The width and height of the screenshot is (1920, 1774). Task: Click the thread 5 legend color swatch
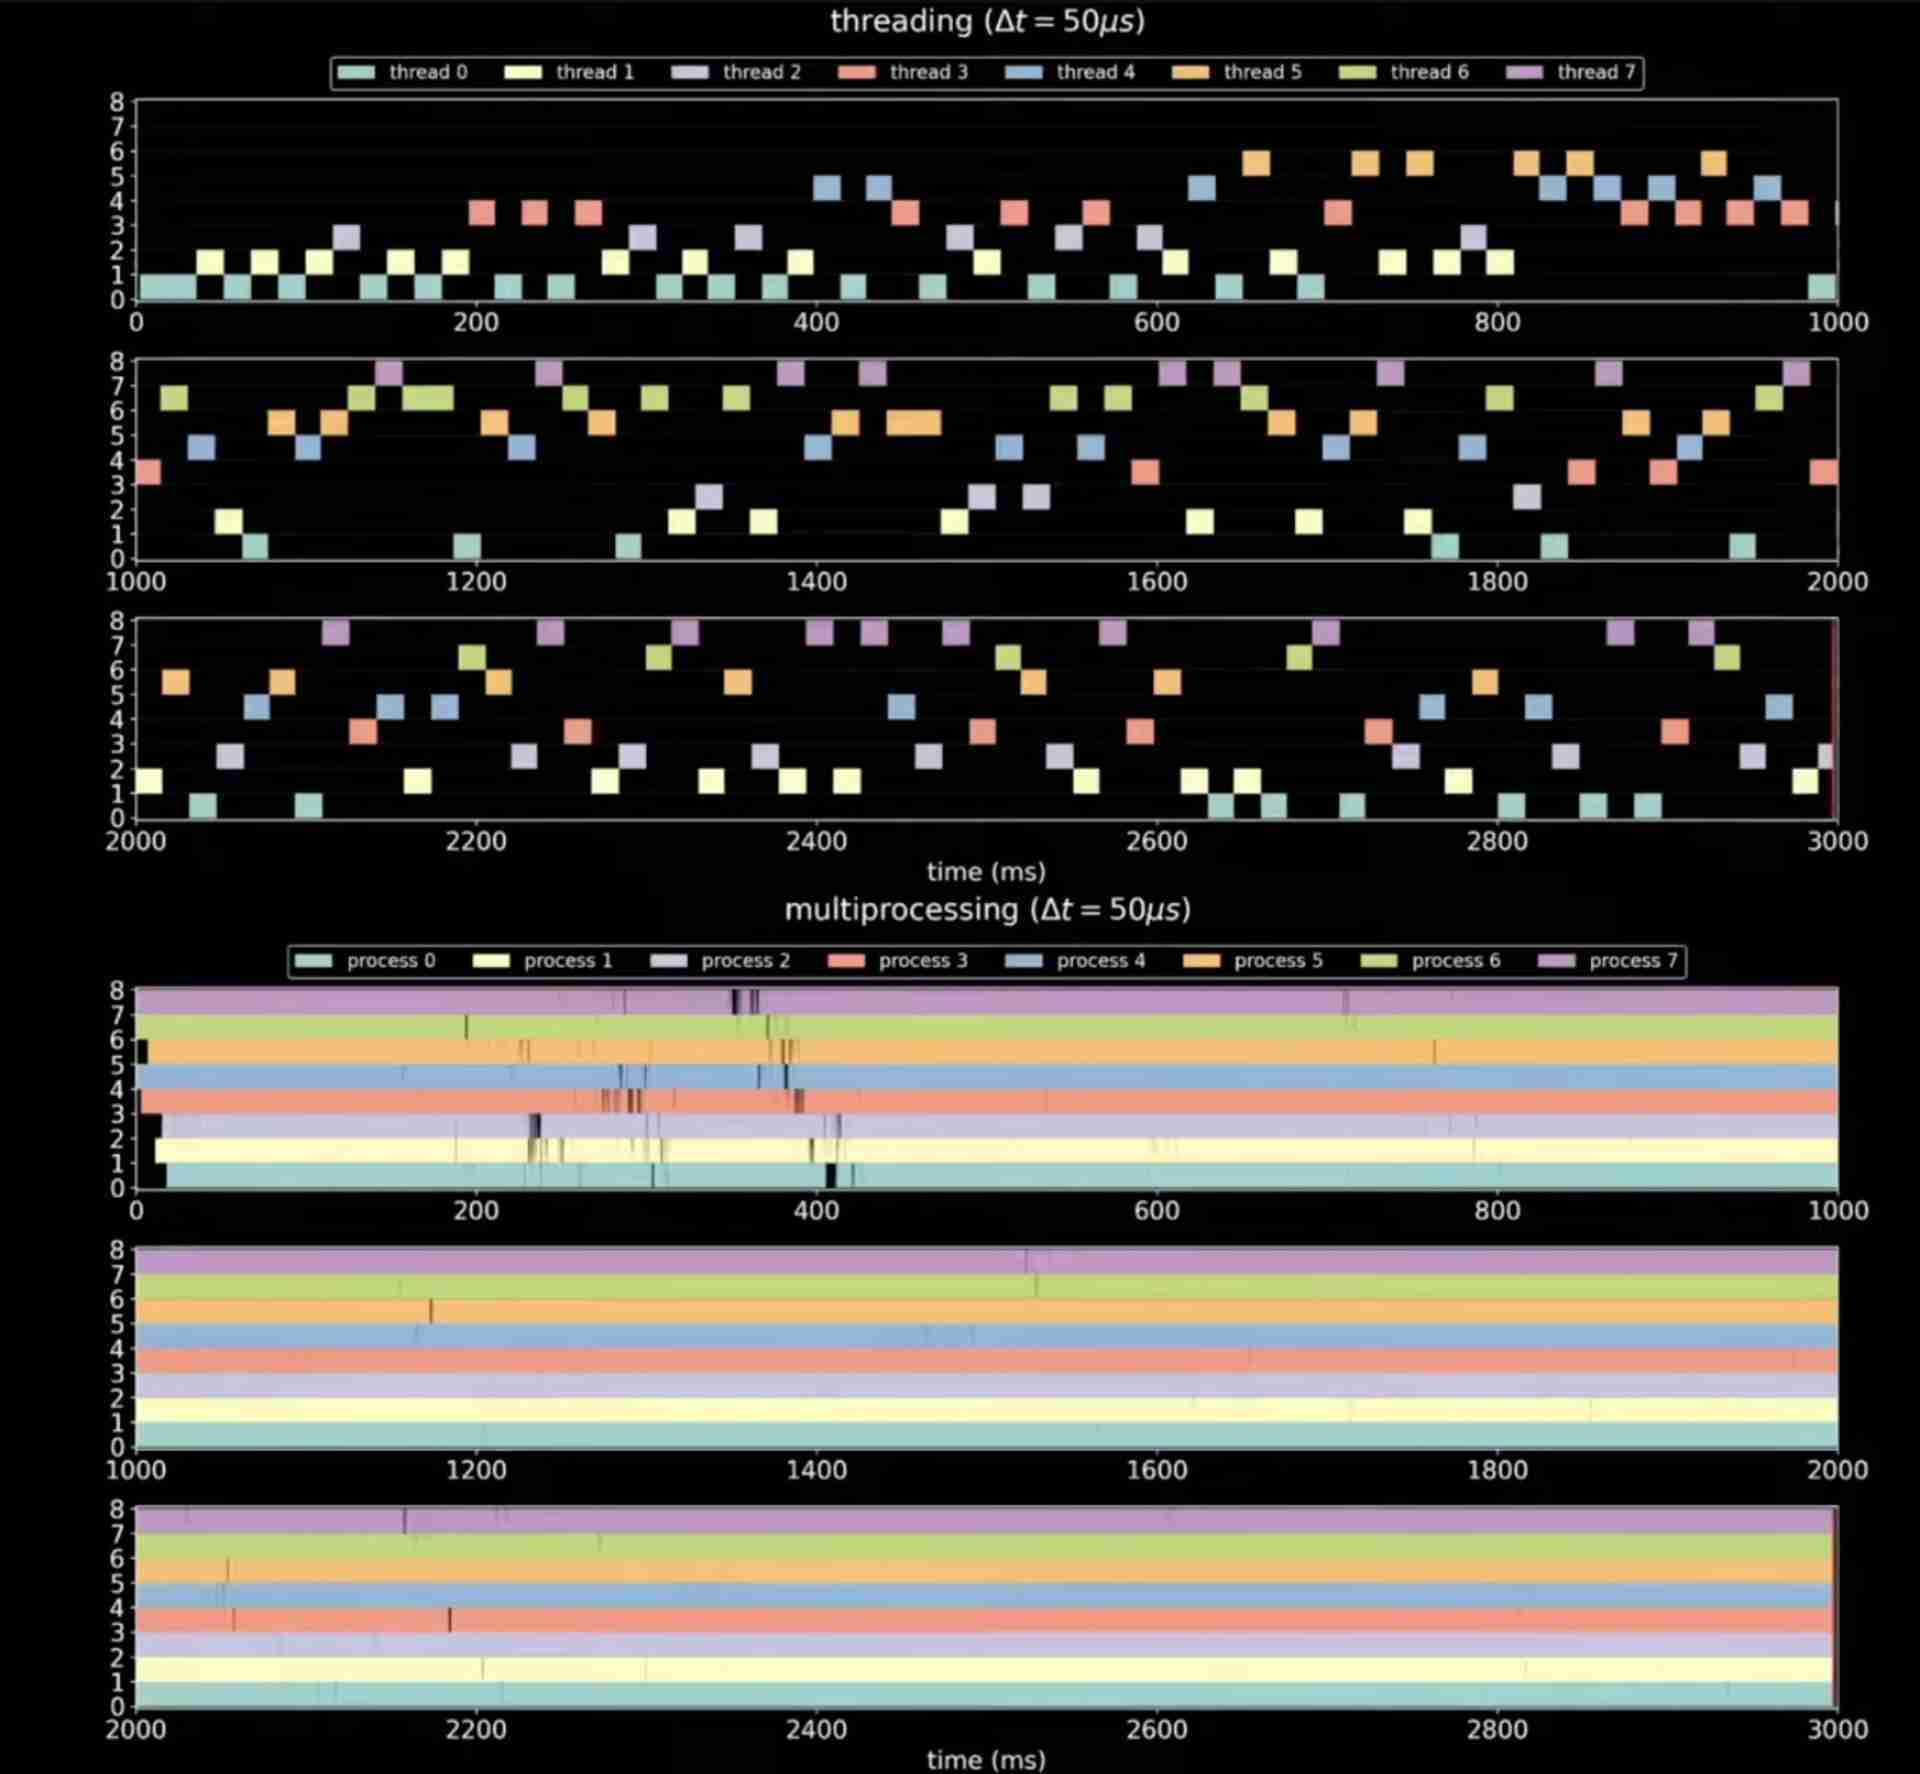[1191, 72]
